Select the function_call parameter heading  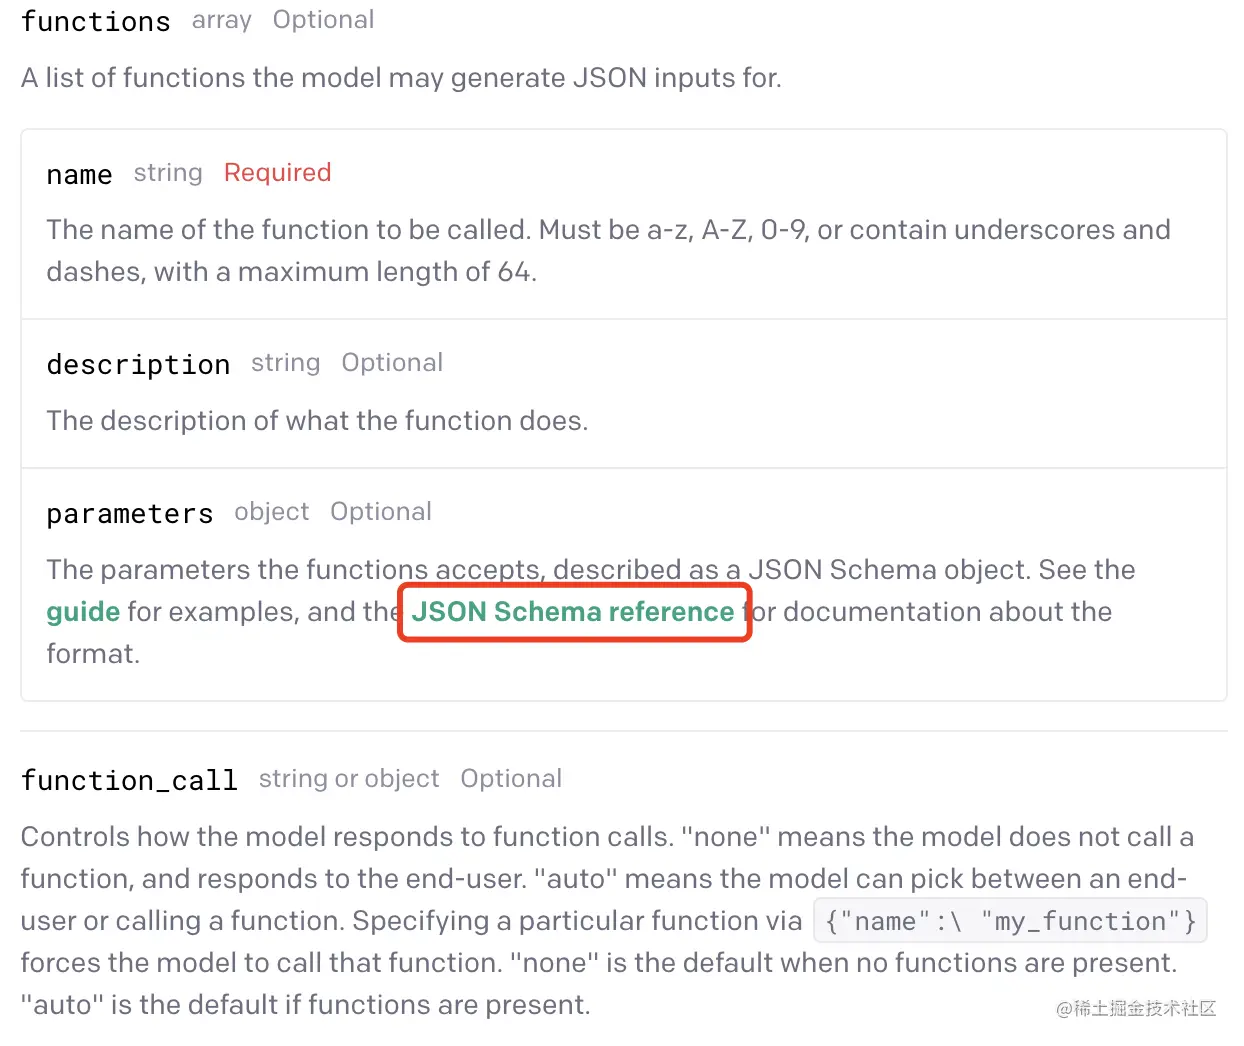(x=129, y=780)
